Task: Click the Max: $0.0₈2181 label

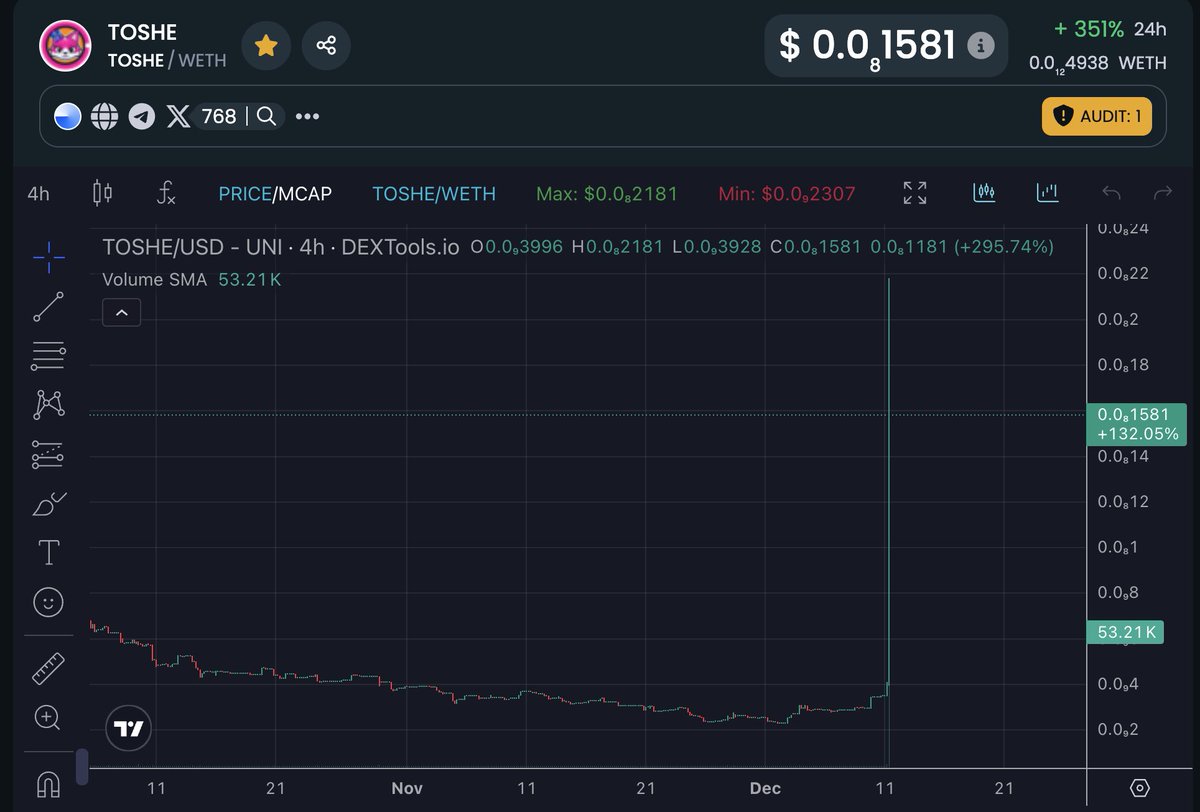Action: click(607, 194)
